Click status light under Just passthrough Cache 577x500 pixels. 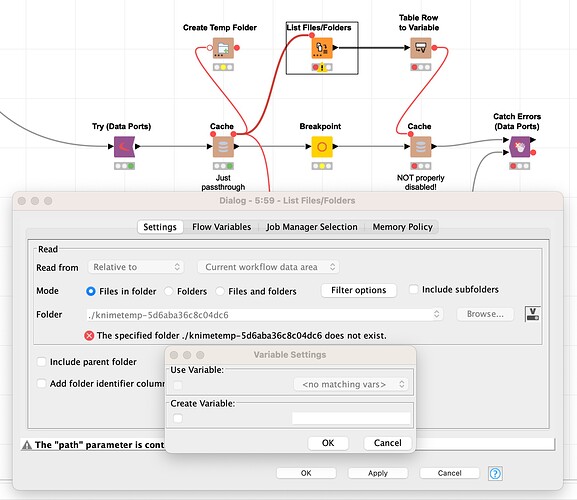pos(223,166)
